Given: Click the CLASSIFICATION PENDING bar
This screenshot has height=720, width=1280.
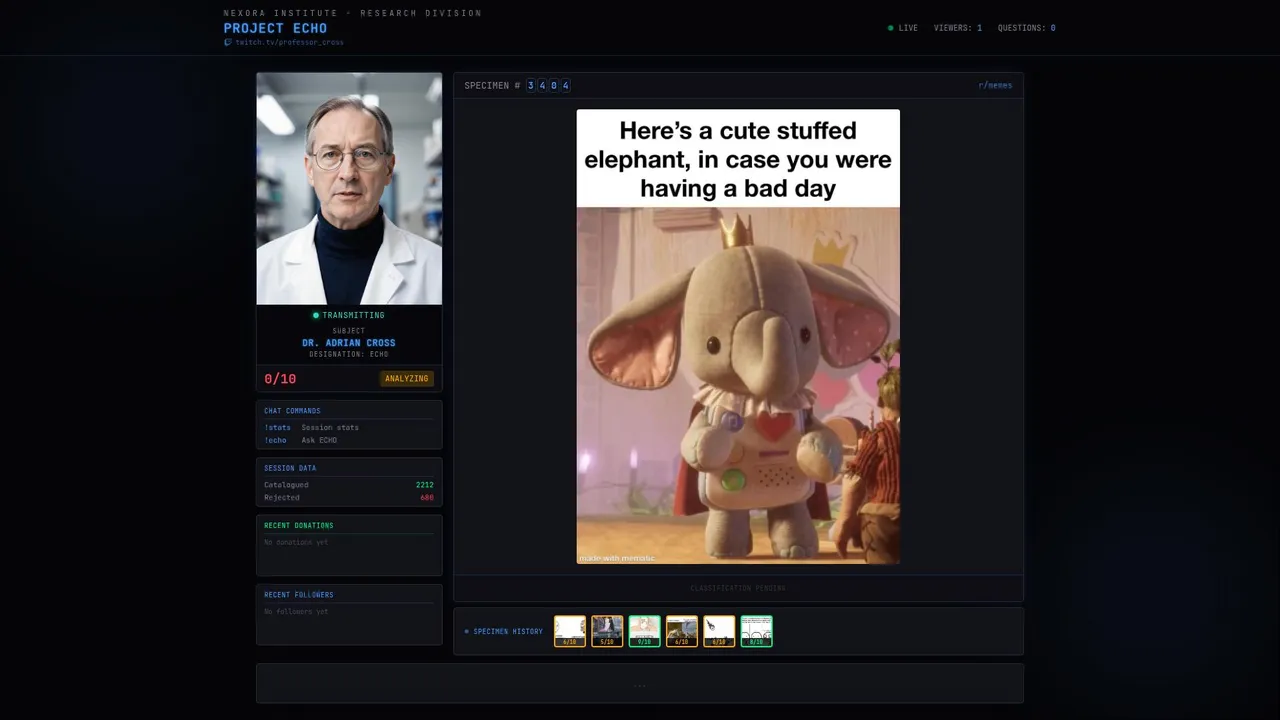Looking at the screenshot, I should click(x=738, y=588).
